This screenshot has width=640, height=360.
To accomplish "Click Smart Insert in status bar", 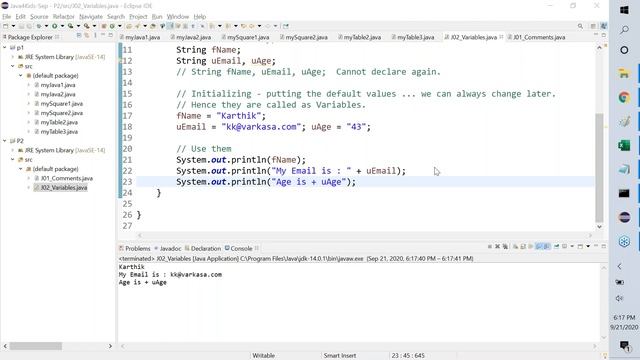I will 340,356.
